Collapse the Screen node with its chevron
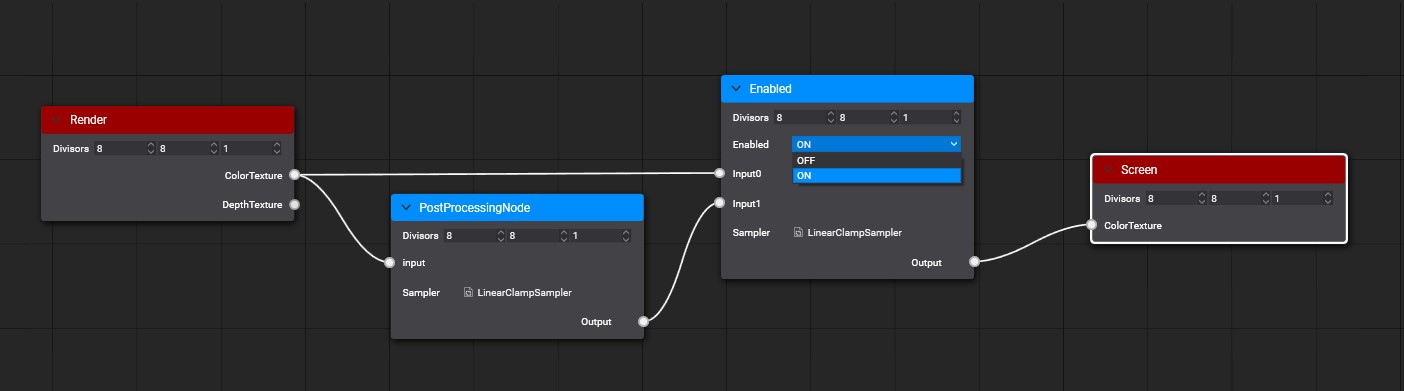 [1107, 170]
